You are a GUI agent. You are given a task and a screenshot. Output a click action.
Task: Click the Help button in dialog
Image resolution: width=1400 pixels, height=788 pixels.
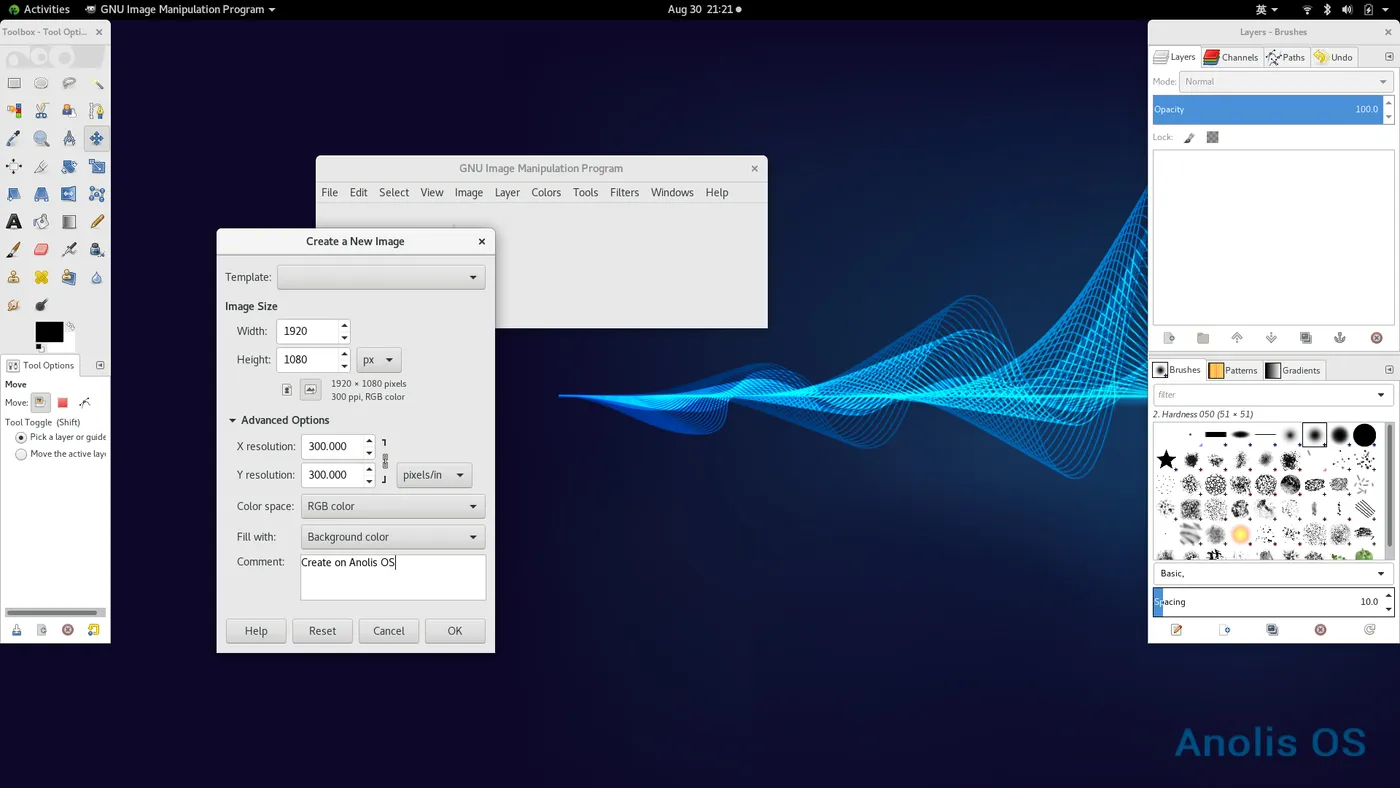coord(256,631)
